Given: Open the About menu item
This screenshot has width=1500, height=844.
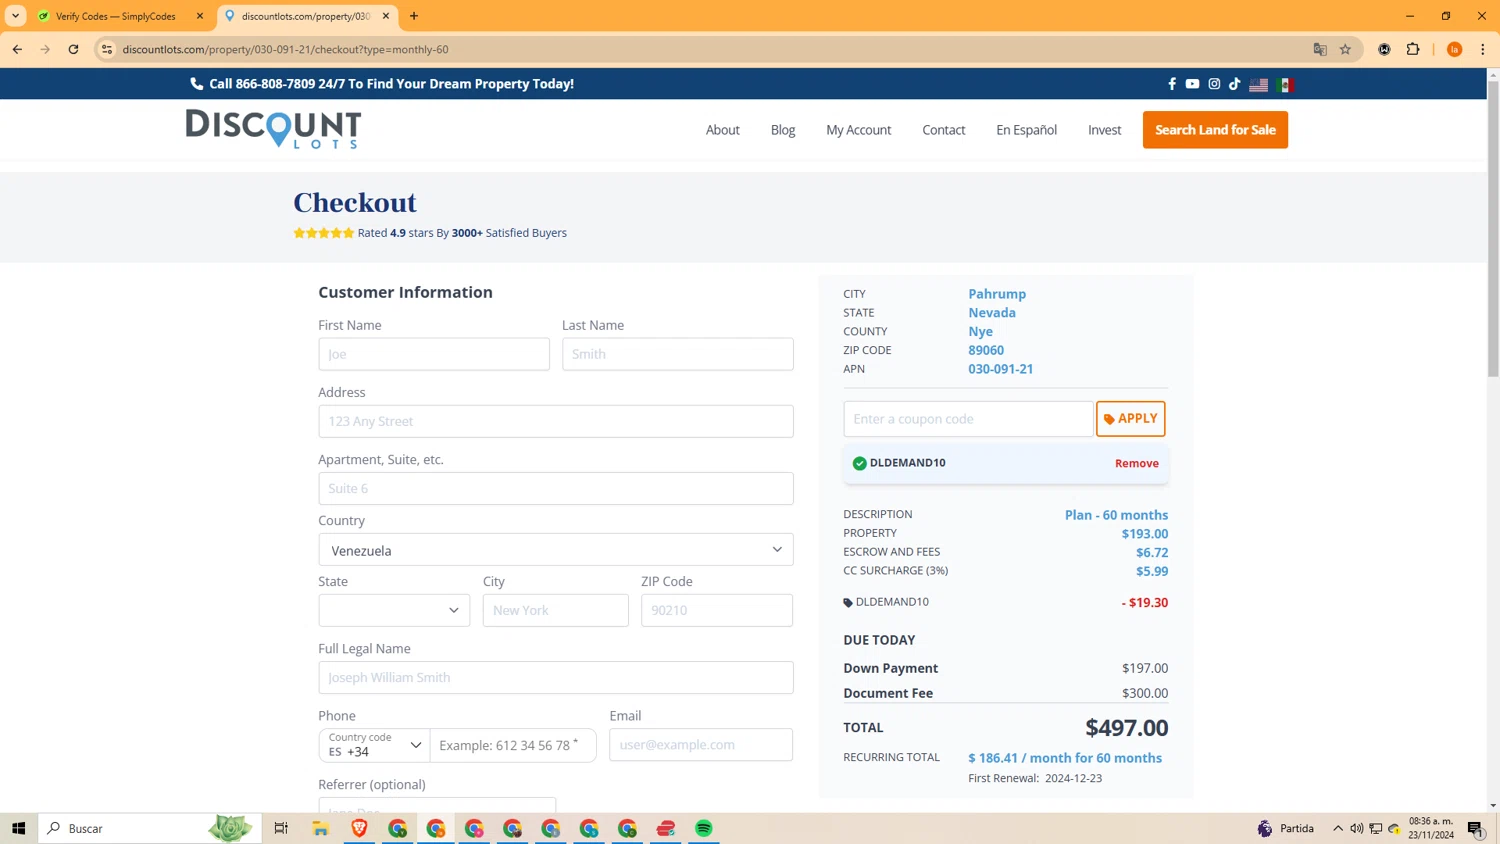Looking at the screenshot, I should [x=722, y=130].
